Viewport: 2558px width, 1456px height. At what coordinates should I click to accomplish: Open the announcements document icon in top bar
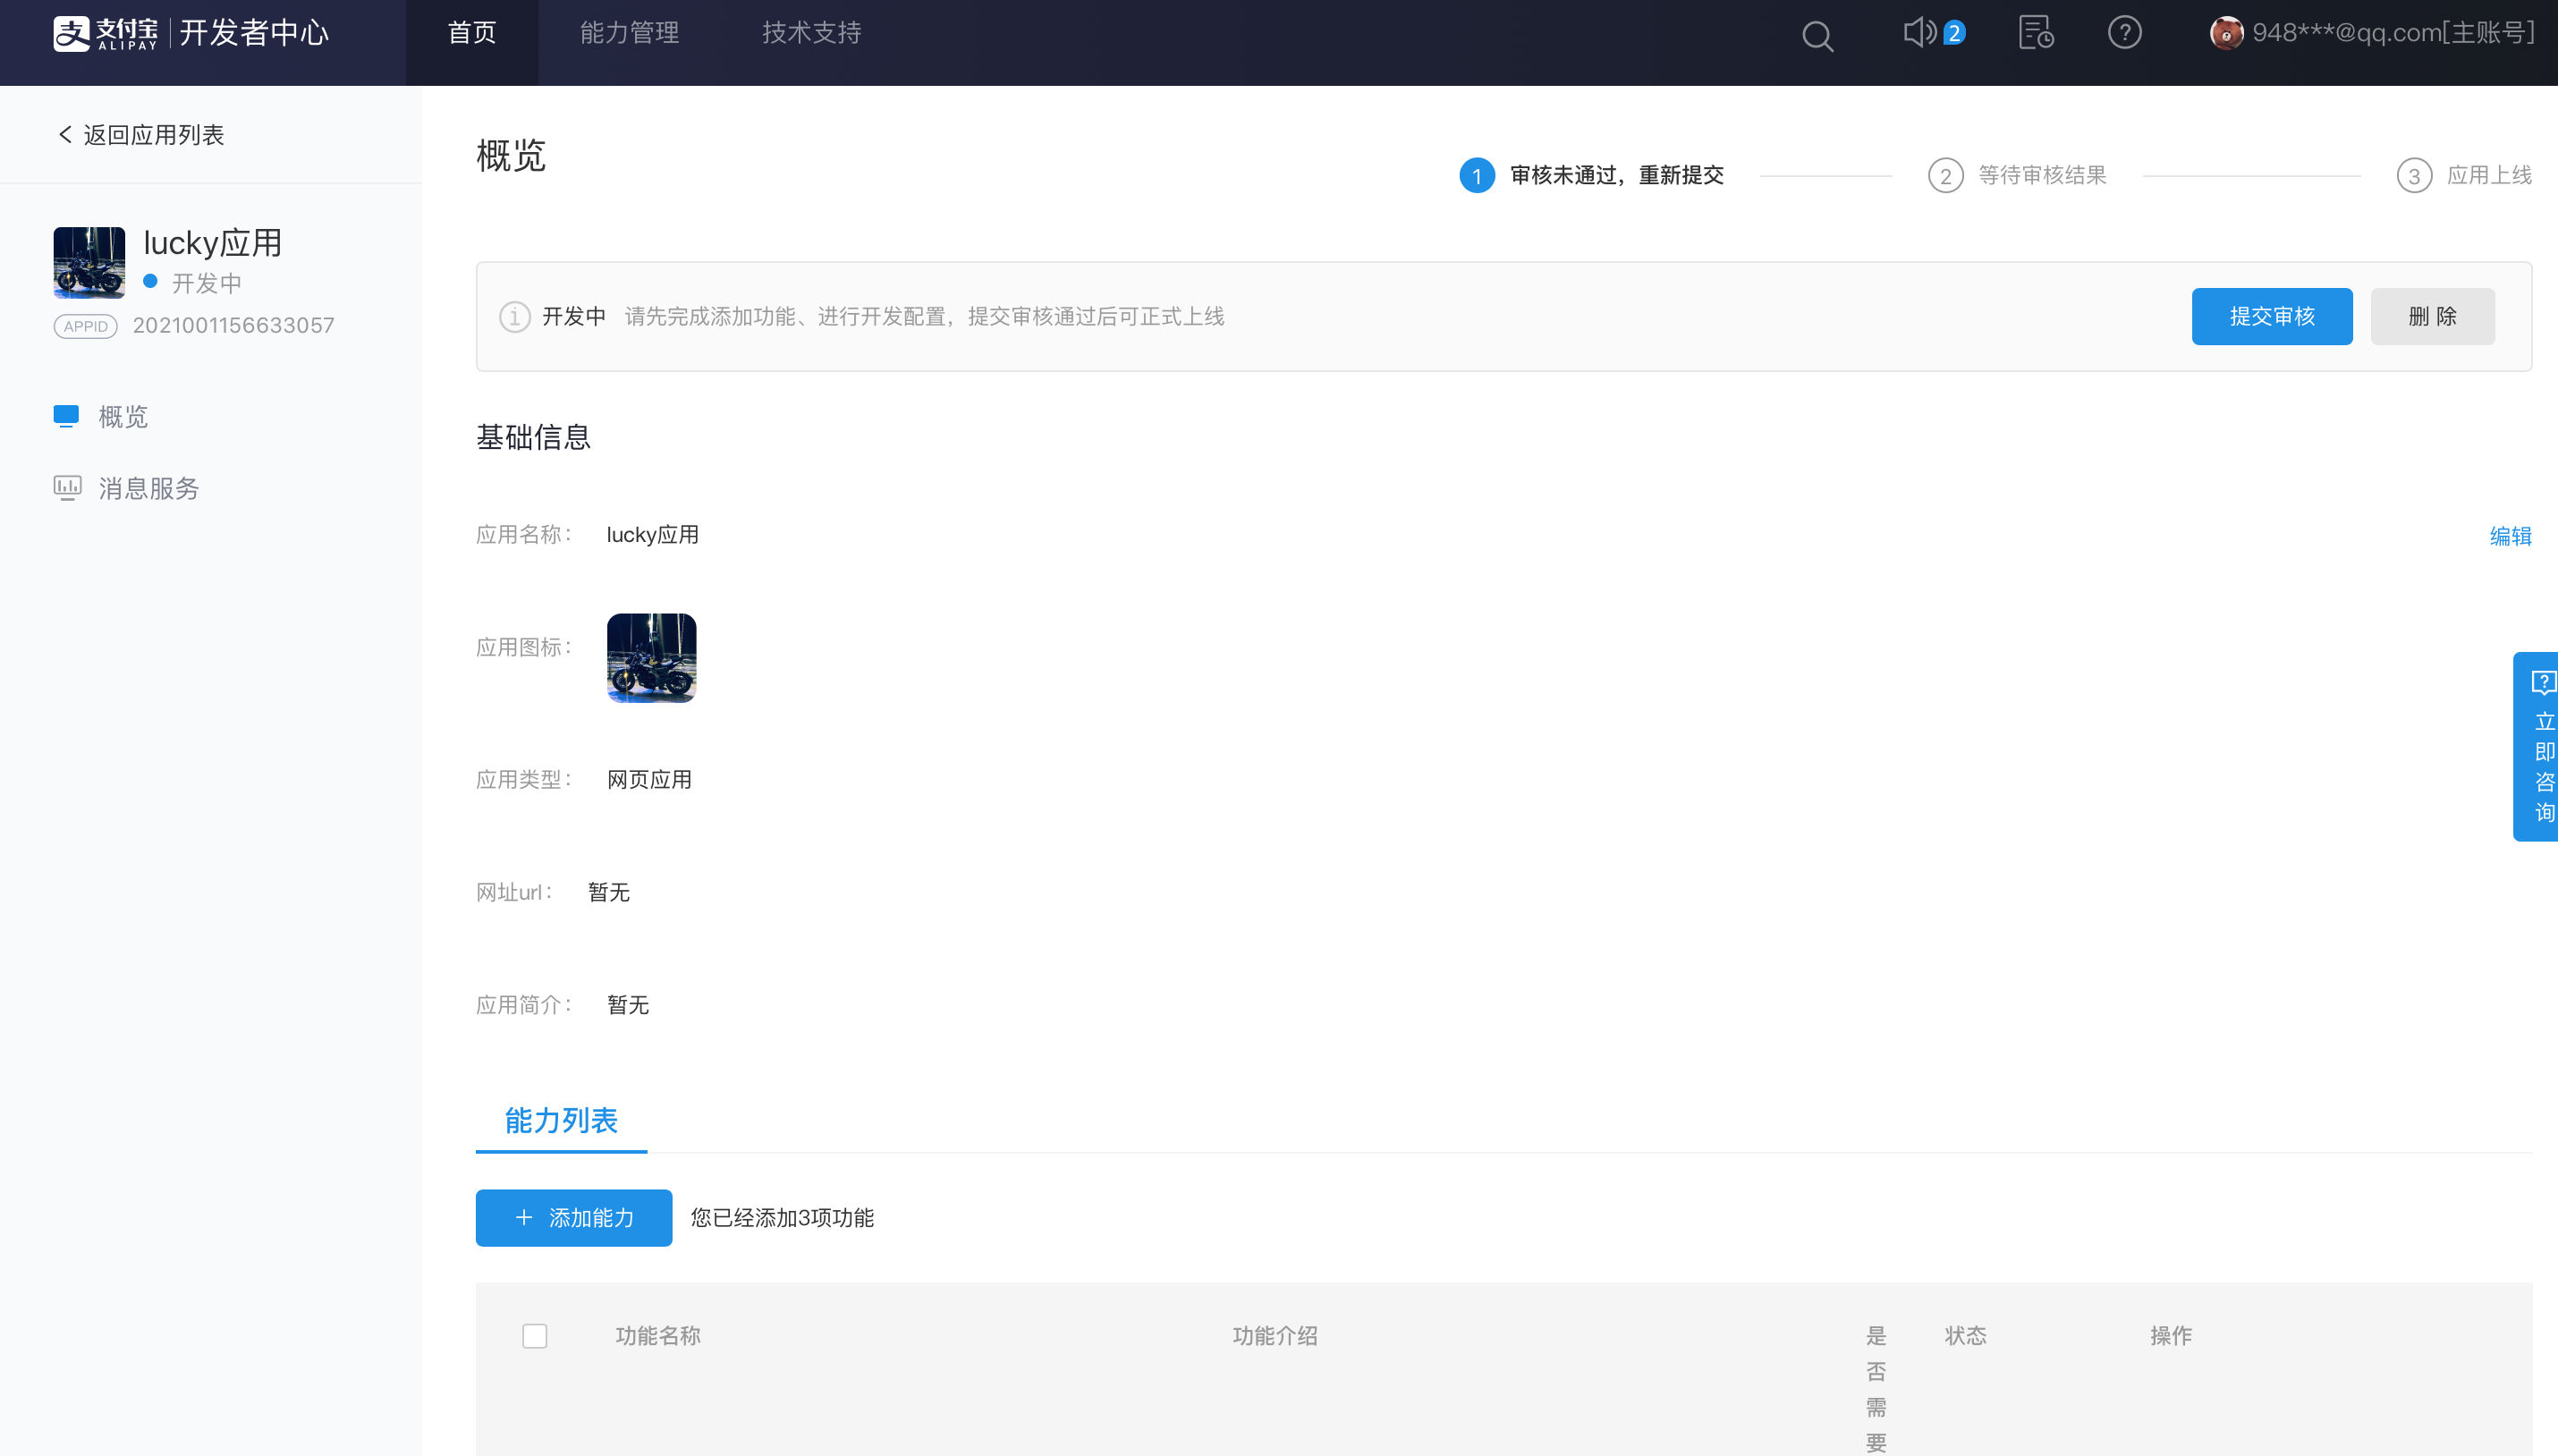(2034, 33)
